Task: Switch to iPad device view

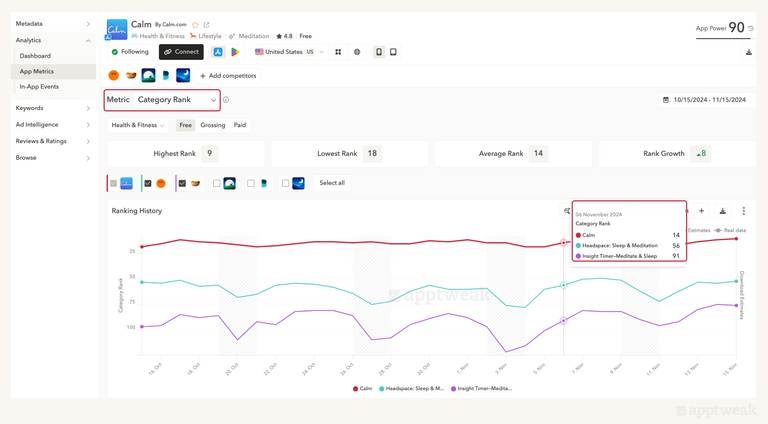Action: click(393, 52)
